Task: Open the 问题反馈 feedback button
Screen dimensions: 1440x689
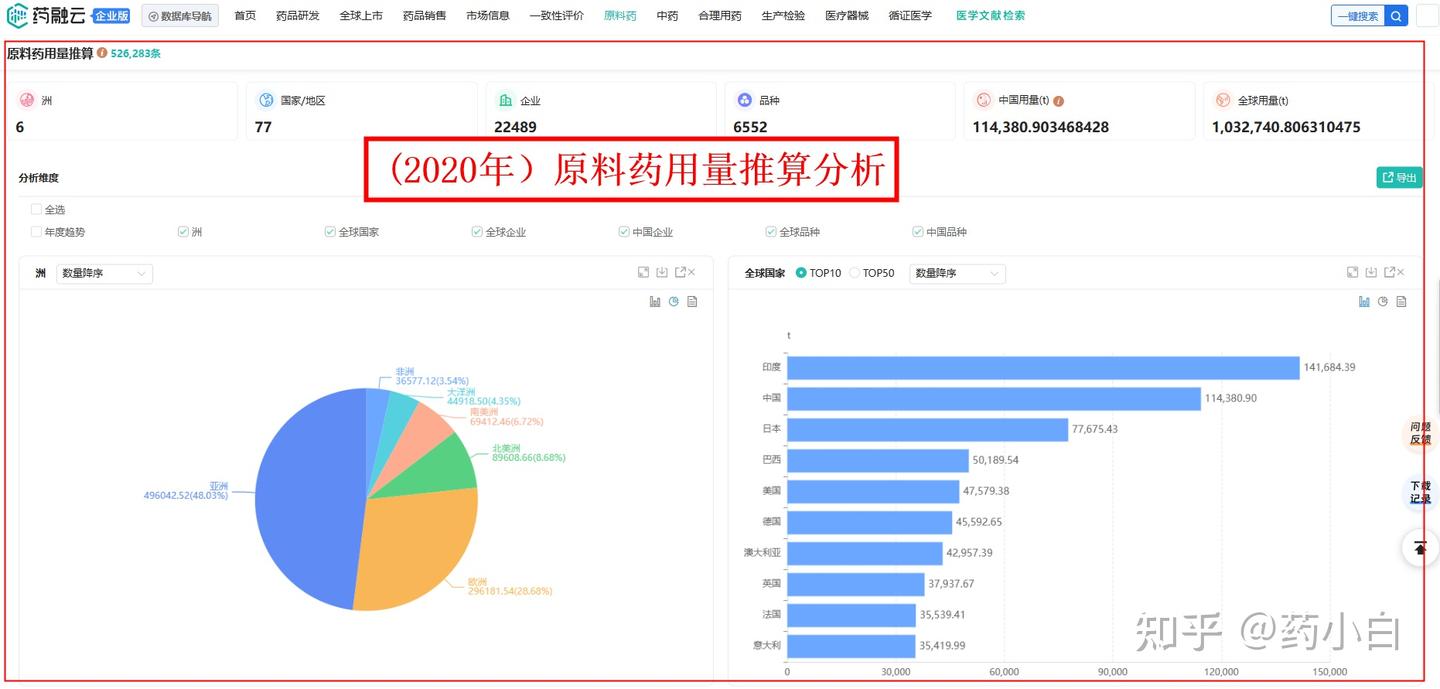Action: coord(1420,433)
